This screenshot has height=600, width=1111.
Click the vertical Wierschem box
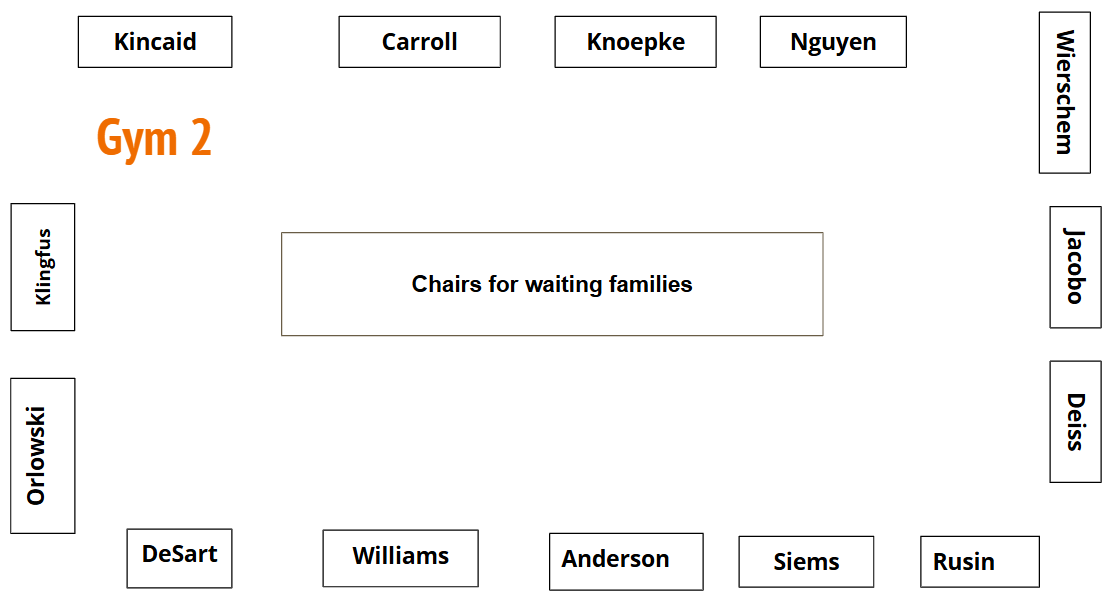coord(1064,92)
